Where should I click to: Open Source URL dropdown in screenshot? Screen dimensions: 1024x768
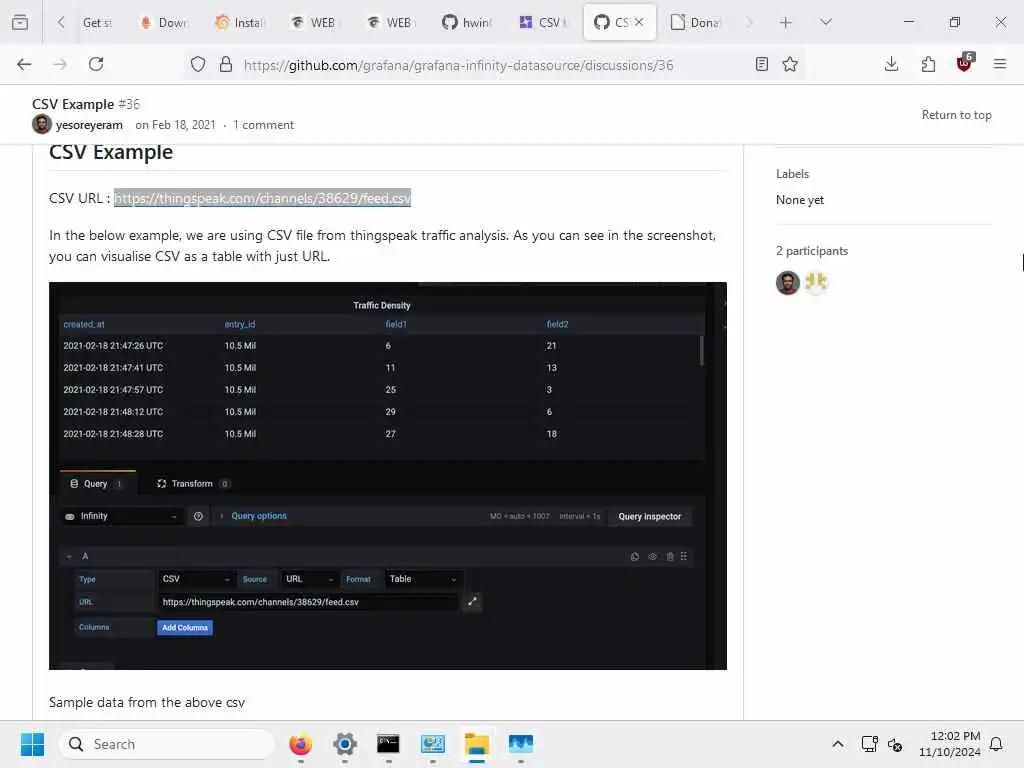click(310, 579)
